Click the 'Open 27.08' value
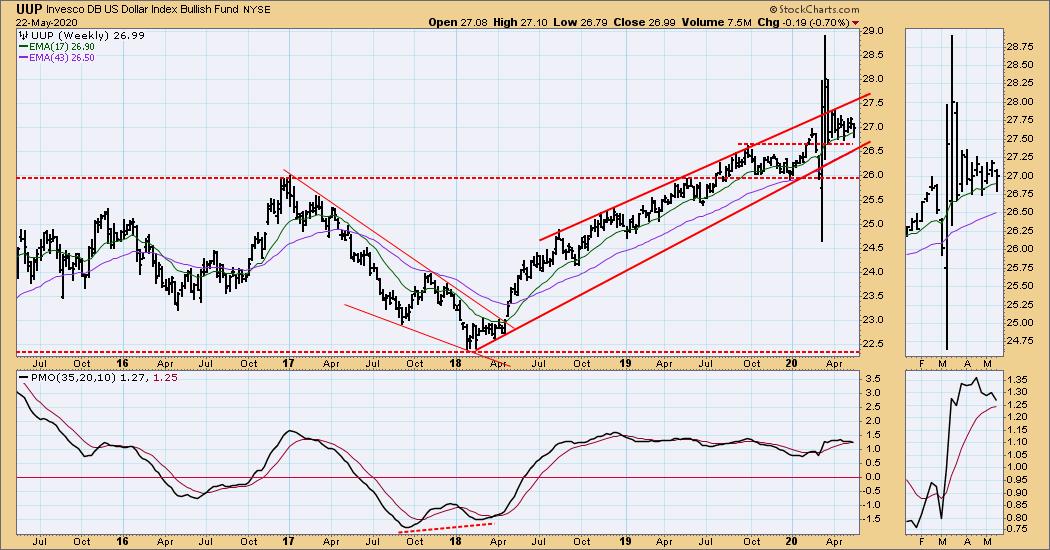1050x550 pixels. pos(457,22)
